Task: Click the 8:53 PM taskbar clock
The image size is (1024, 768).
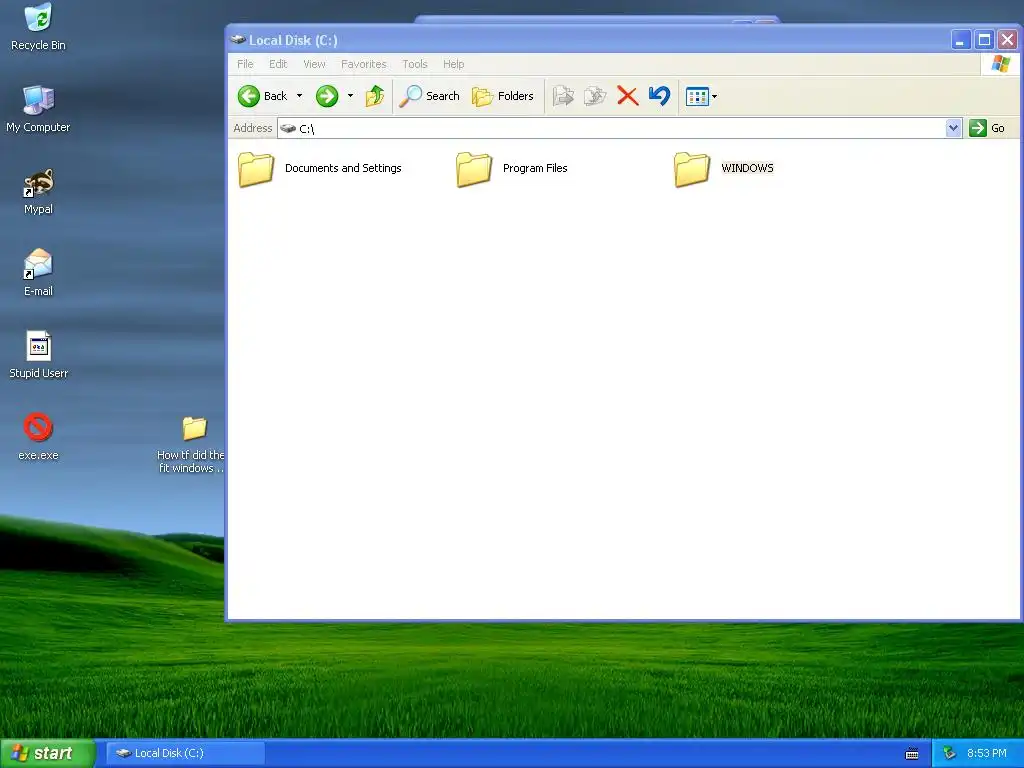Action: [987, 753]
